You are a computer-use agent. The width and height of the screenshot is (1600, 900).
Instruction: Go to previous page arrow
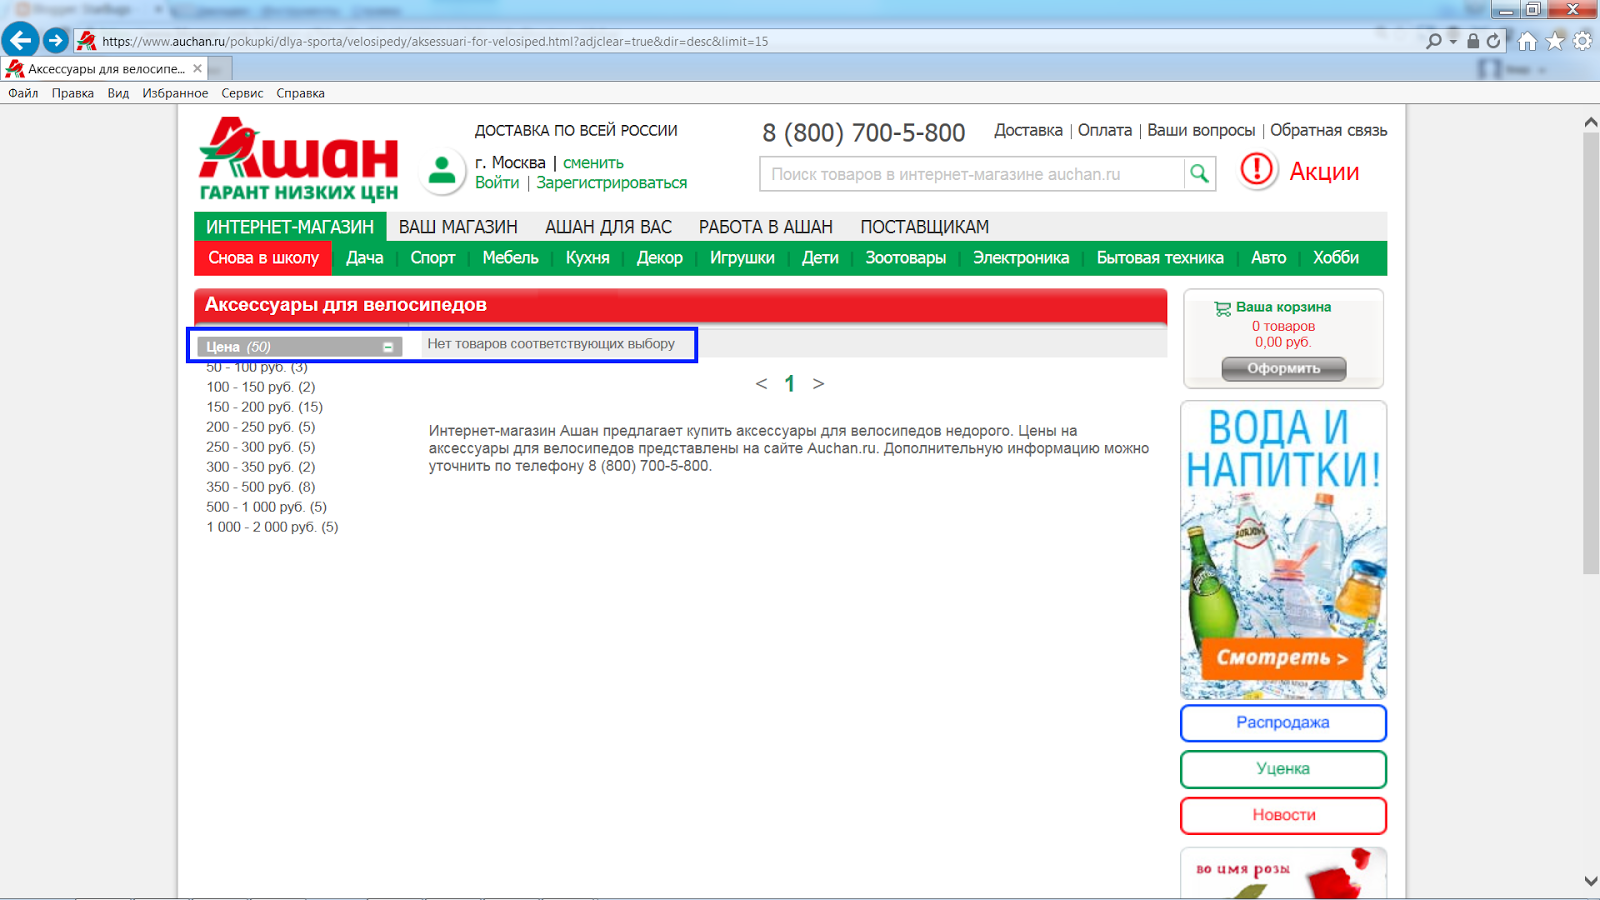pyautogui.click(x=761, y=384)
